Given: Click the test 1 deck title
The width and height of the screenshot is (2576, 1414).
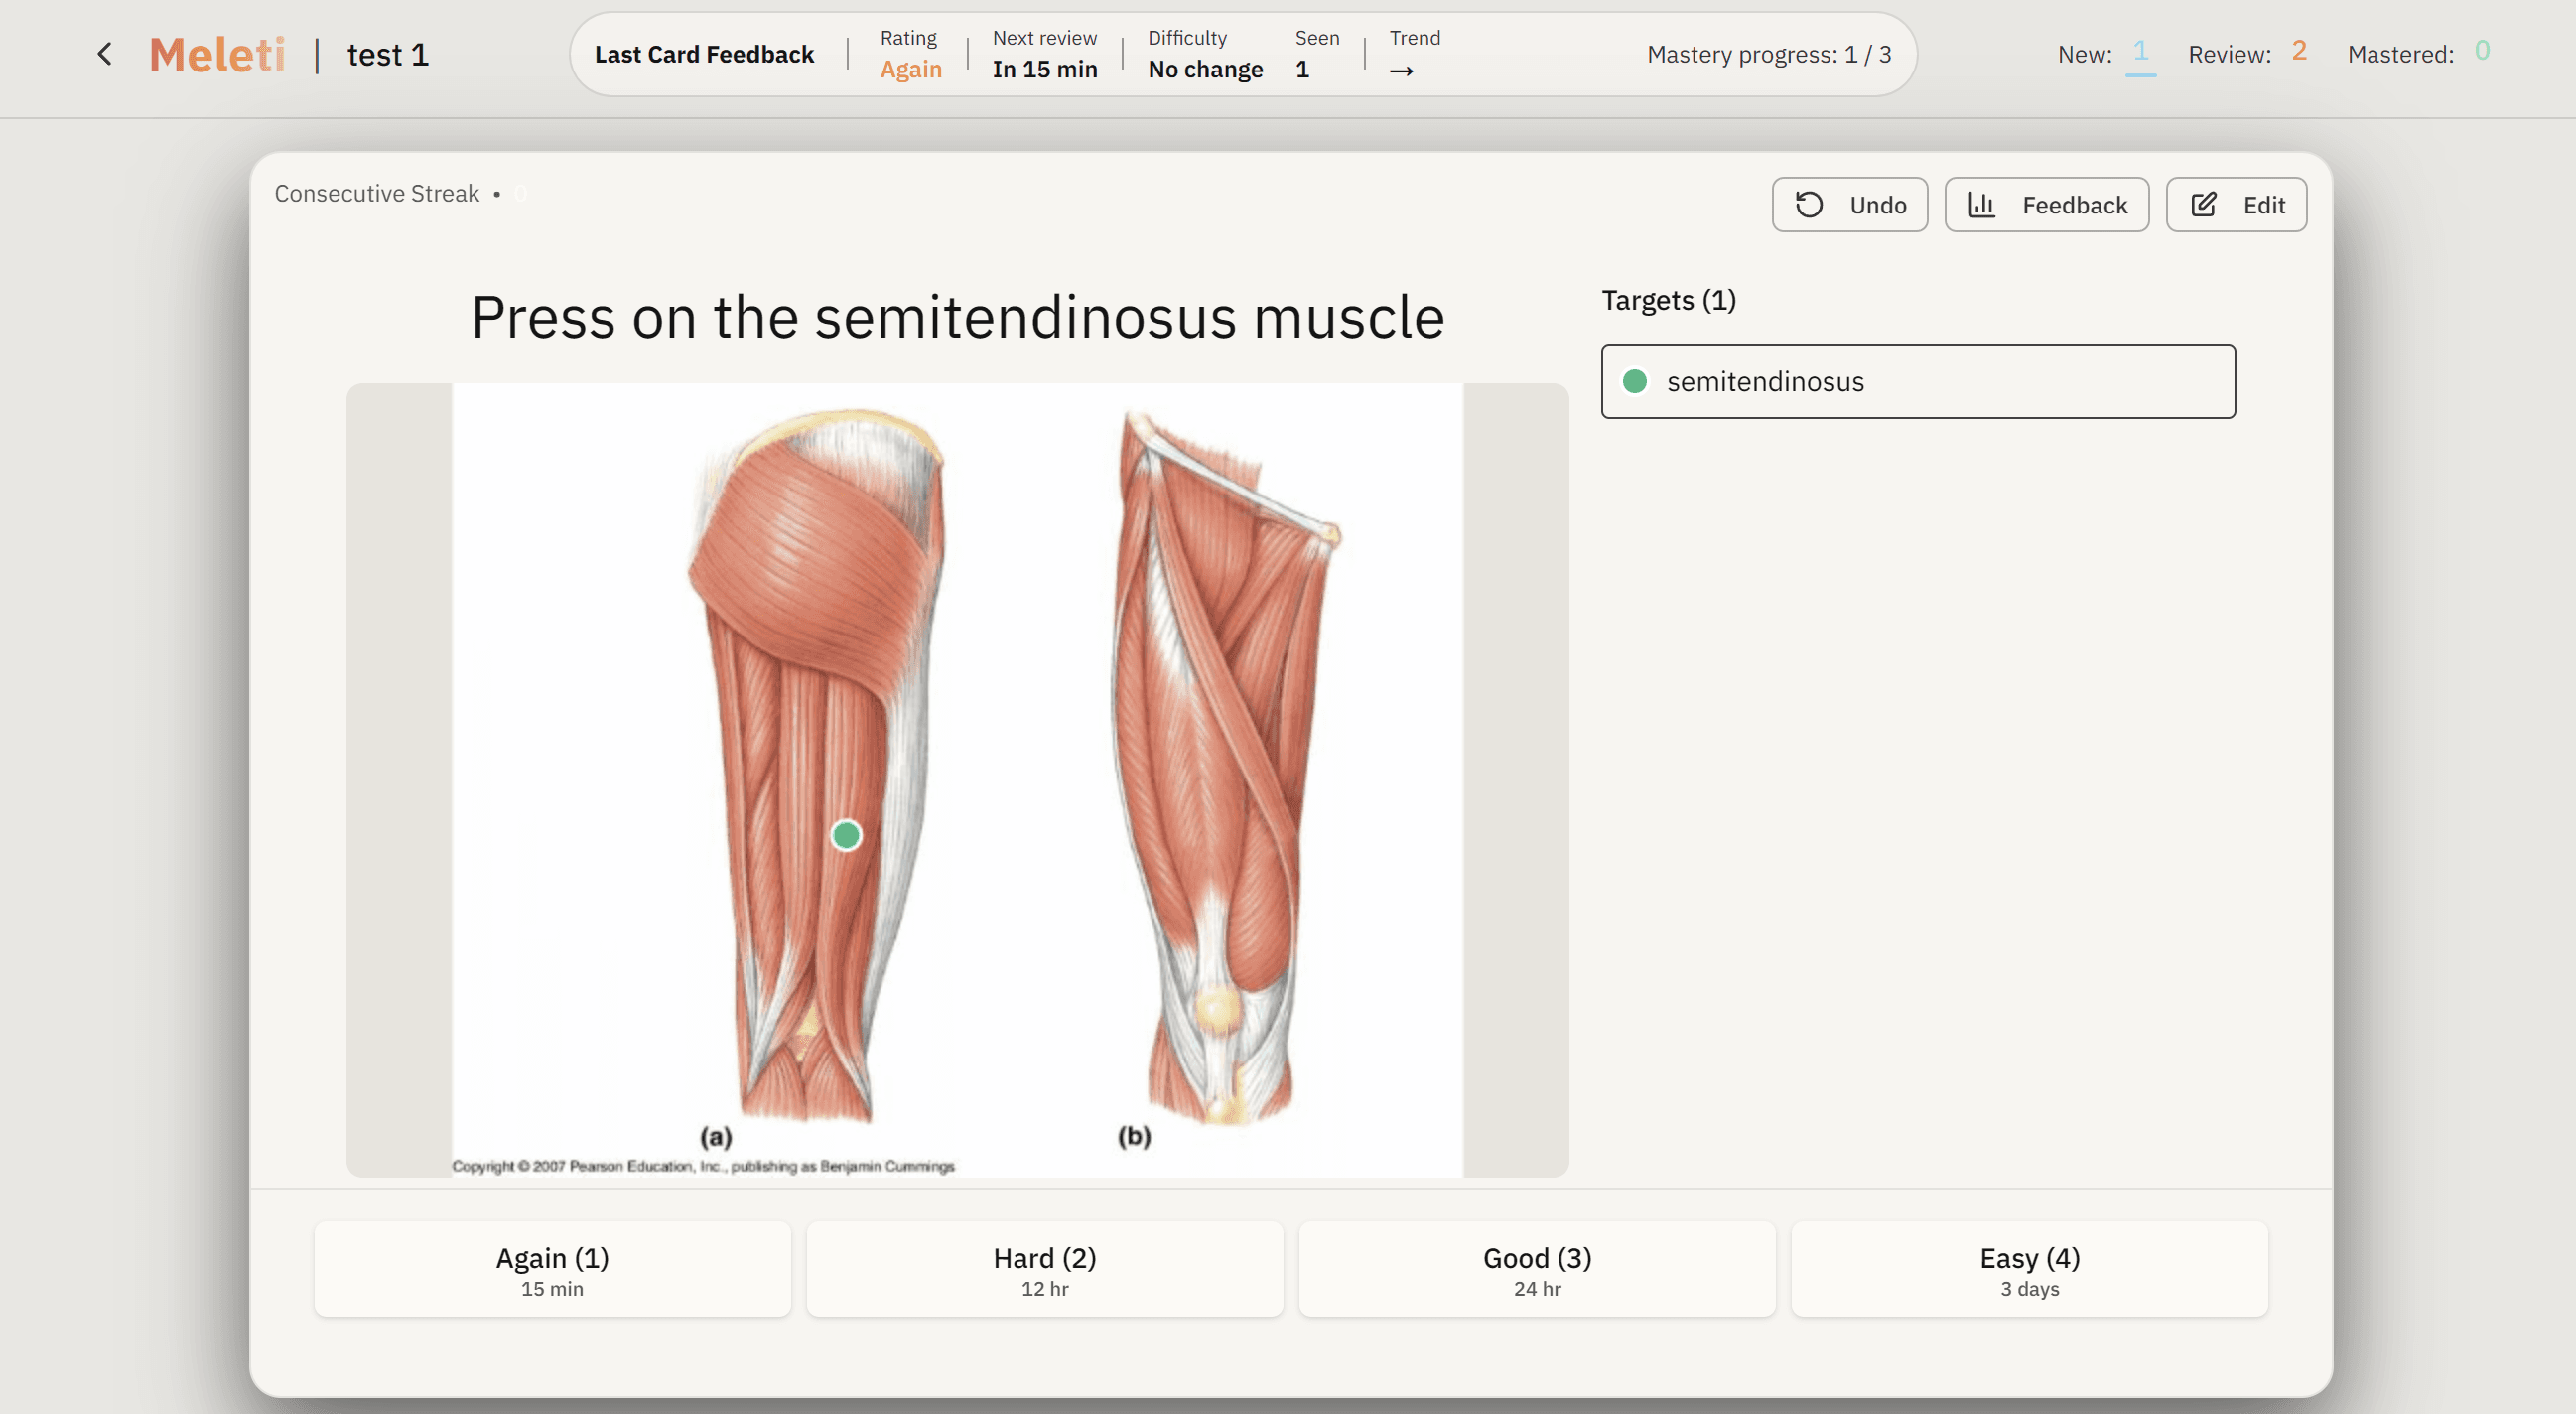Looking at the screenshot, I should pyautogui.click(x=388, y=54).
